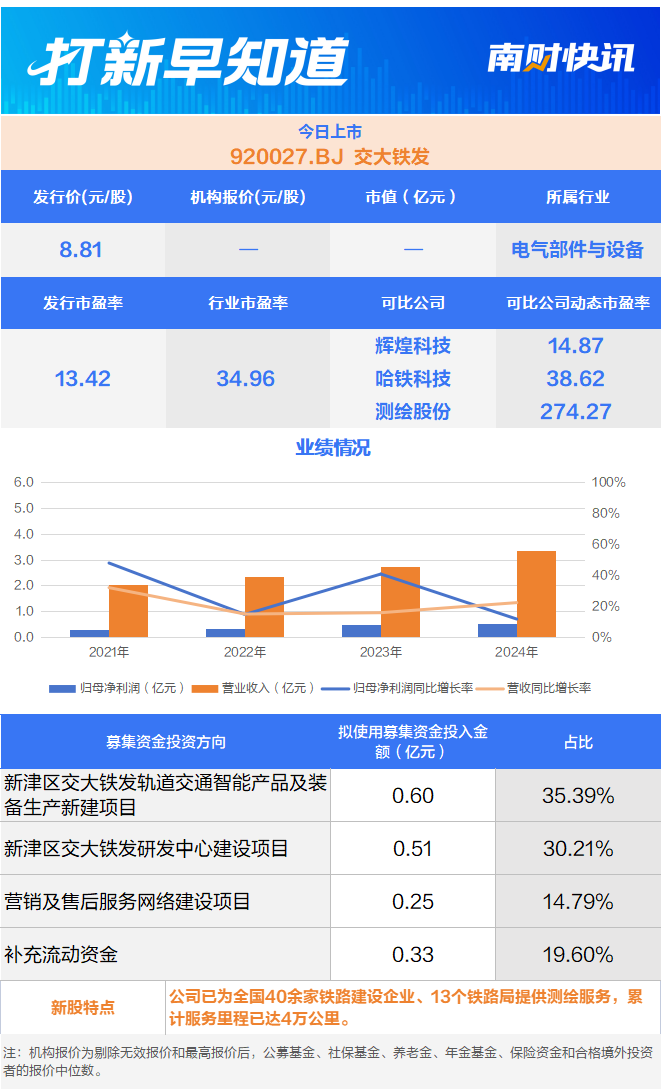Select the 今日上市 heading
The width and height of the screenshot is (662, 1090).
point(330,131)
